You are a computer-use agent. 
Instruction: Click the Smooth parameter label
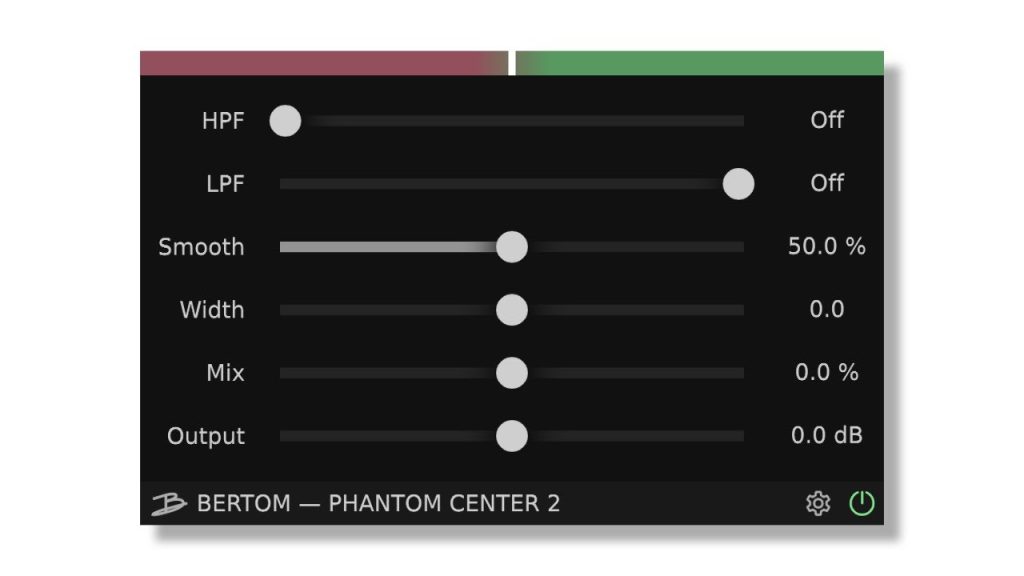(x=203, y=246)
